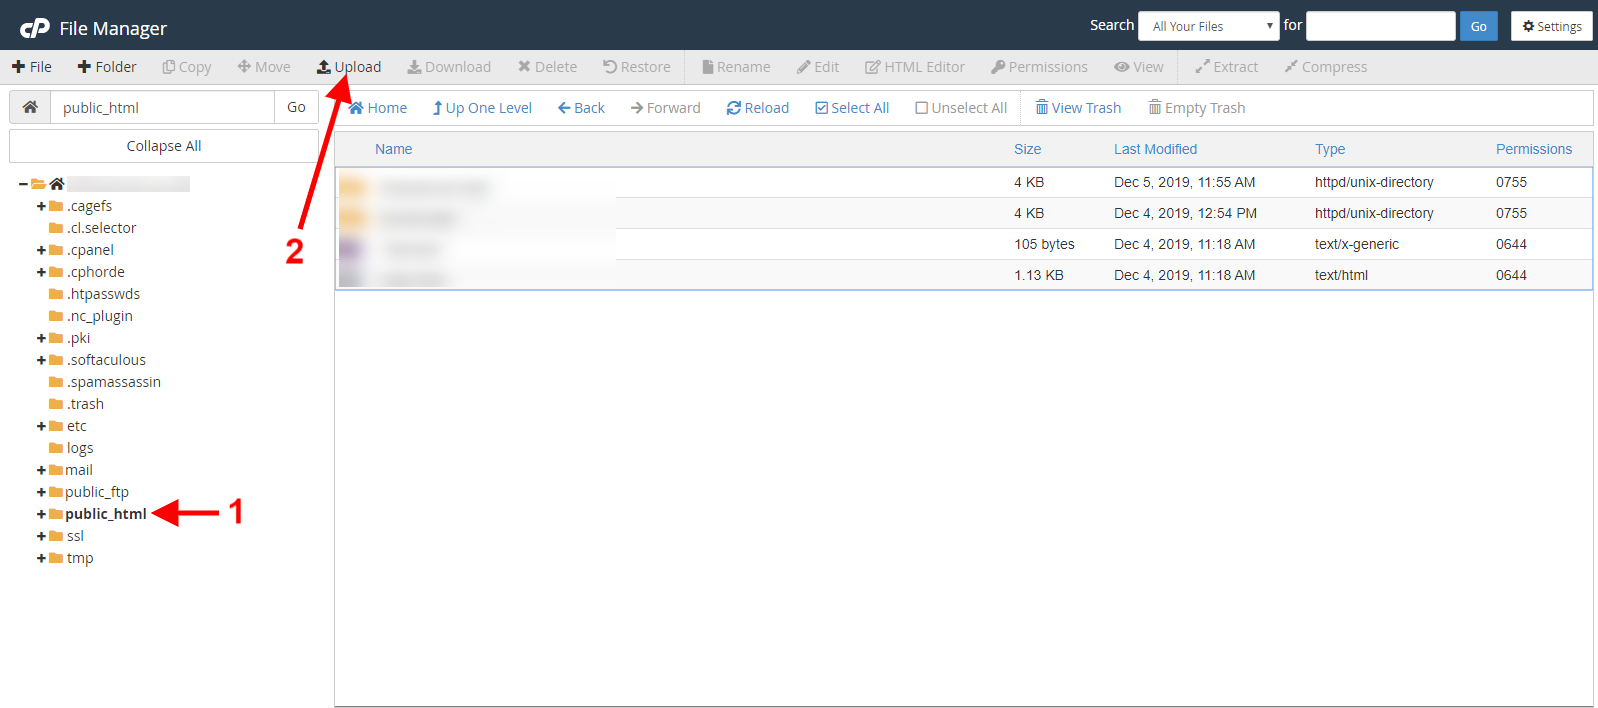Expand the .softaculous folder
This screenshot has width=1598, height=708.
(x=41, y=360)
